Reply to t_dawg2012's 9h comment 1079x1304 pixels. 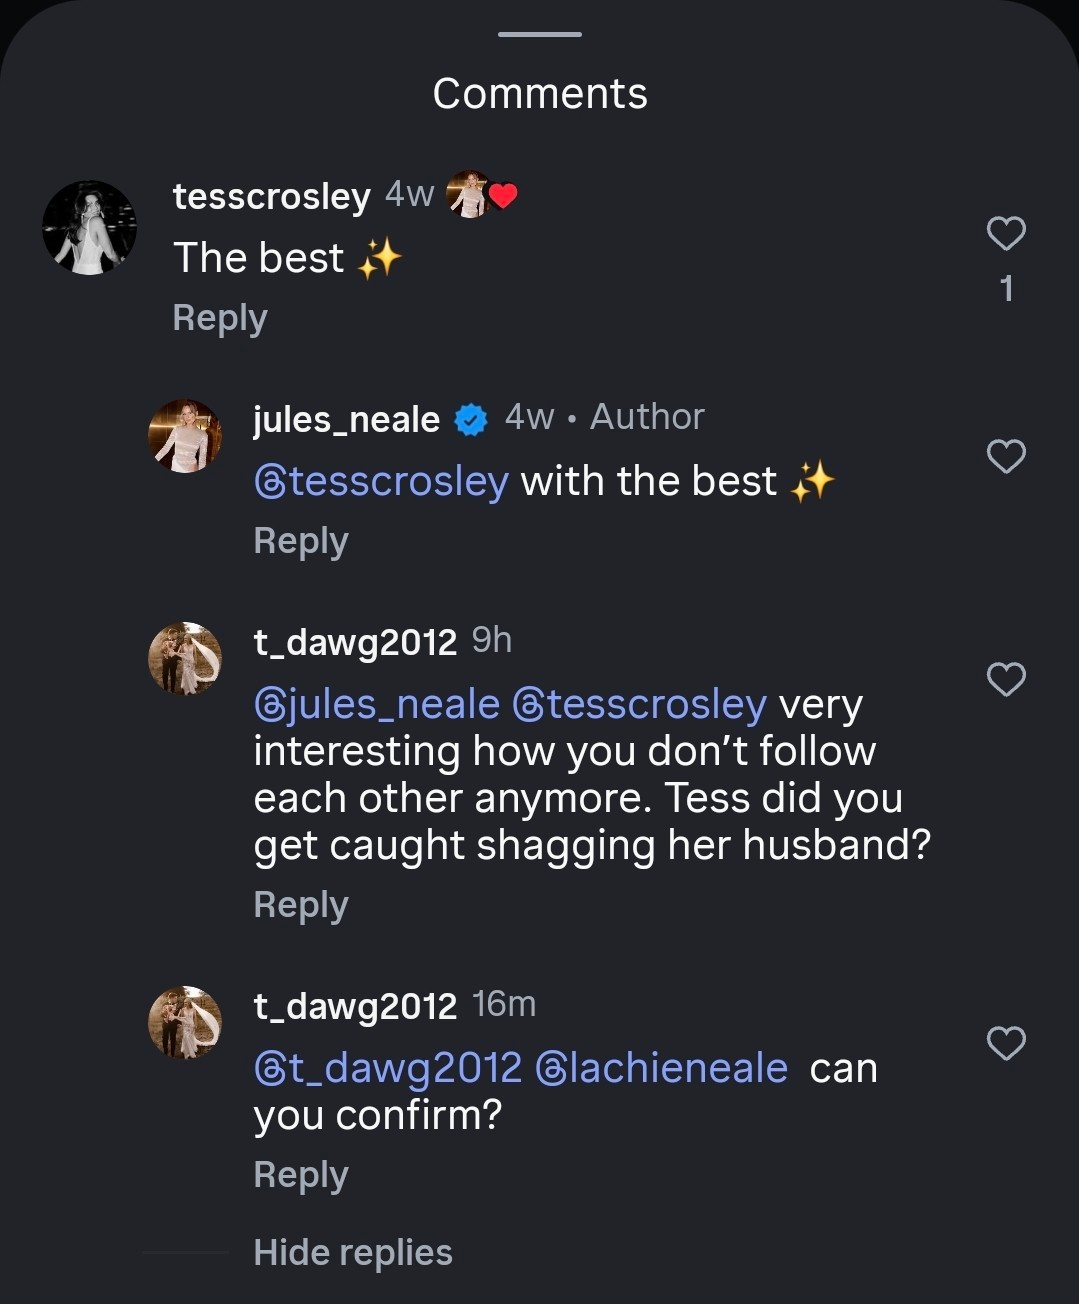pyautogui.click(x=301, y=905)
